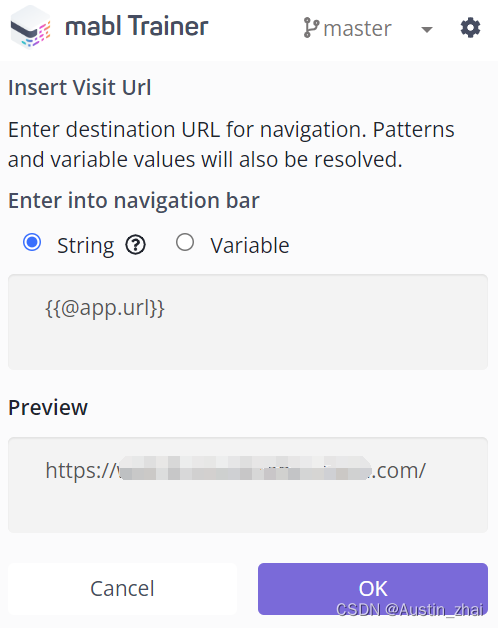Click the blurred part of the preview URL
Screen dimensions: 498x628
[245, 468]
